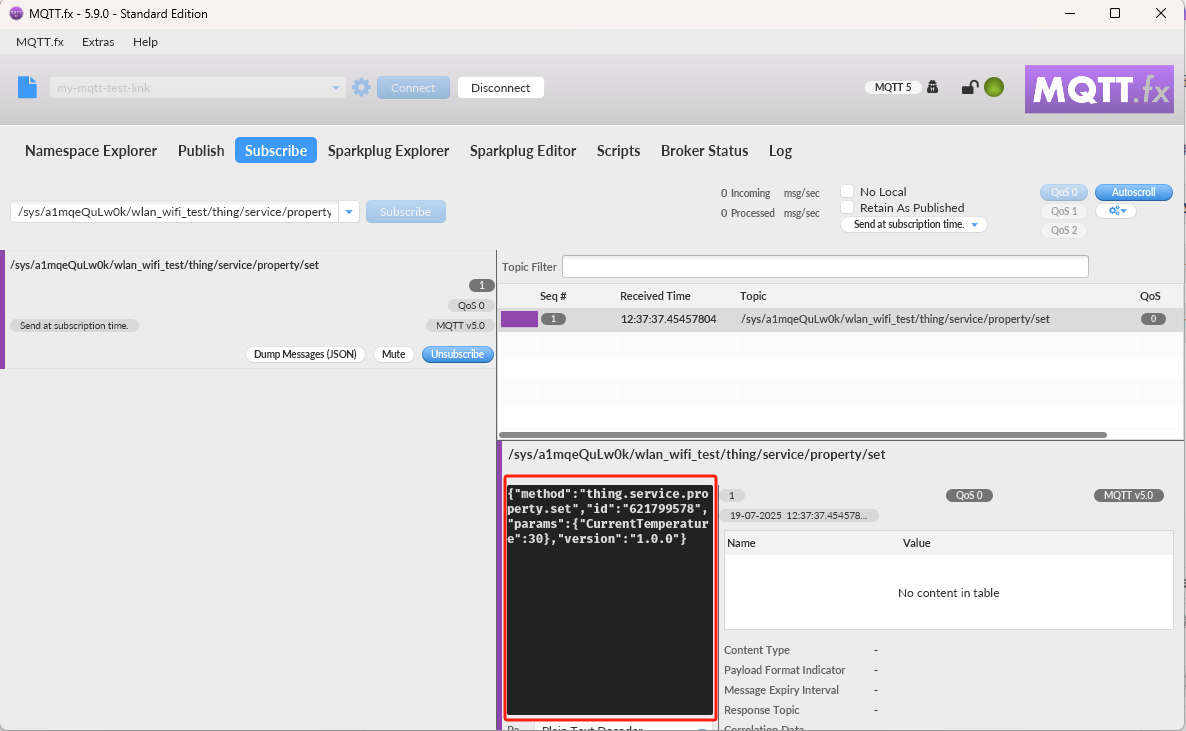The width and height of the screenshot is (1186, 731).
Task: Open the gears options menu below Autoscroll
Action: click(x=1116, y=211)
